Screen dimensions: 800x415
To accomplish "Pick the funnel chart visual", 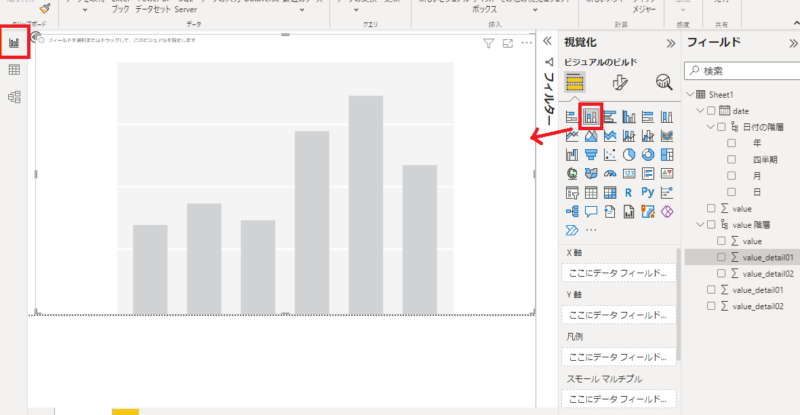I will [x=591, y=155].
